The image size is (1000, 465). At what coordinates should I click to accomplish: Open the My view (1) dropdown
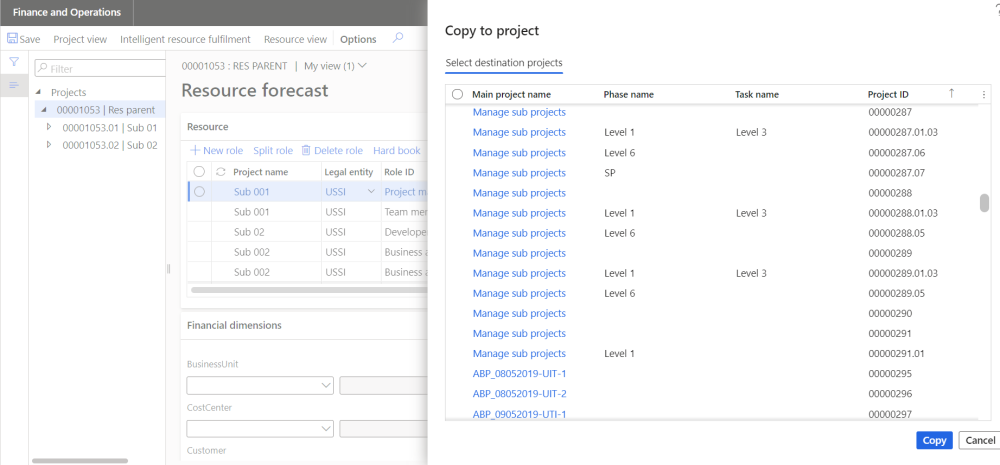[335, 66]
